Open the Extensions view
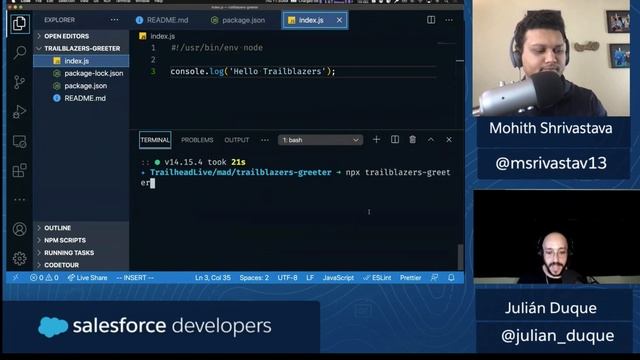Screen dimensions: 640x360 19,170
